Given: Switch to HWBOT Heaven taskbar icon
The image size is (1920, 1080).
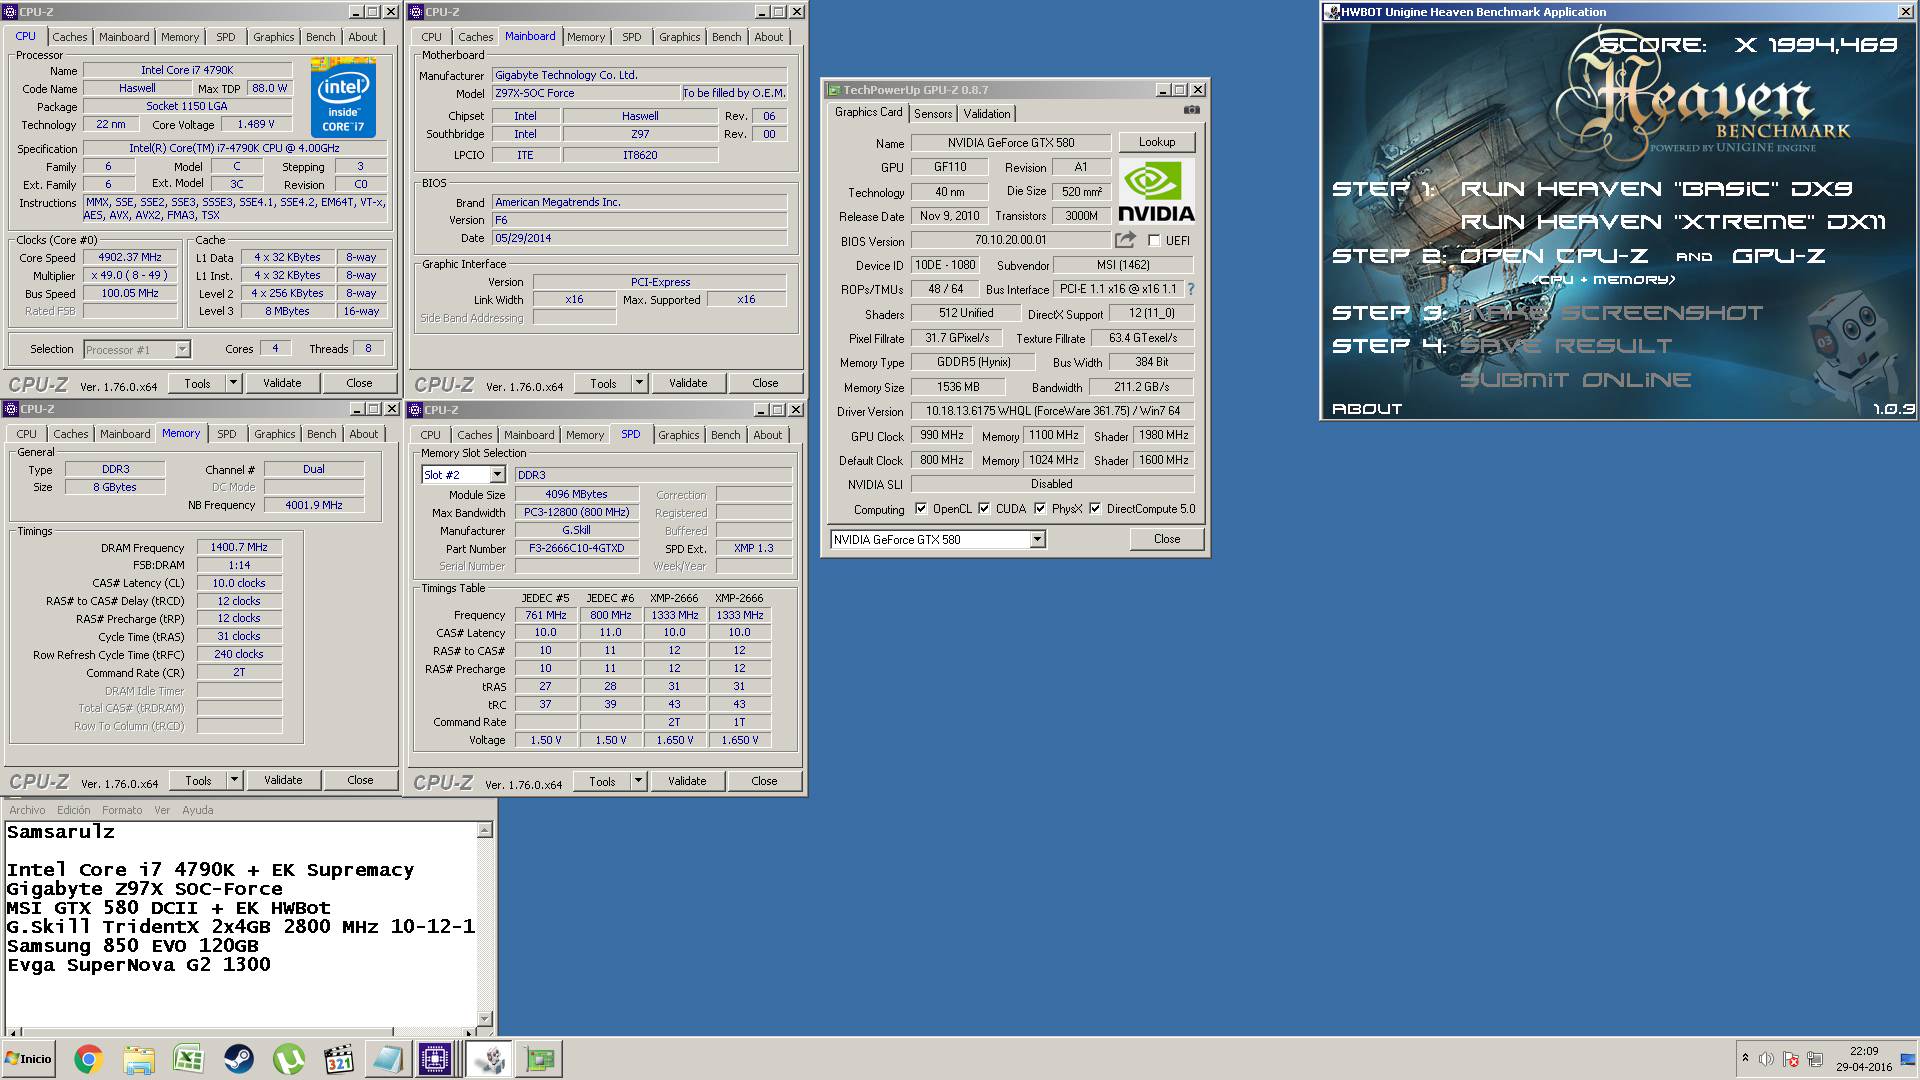Looking at the screenshot, I should 489,1059.
